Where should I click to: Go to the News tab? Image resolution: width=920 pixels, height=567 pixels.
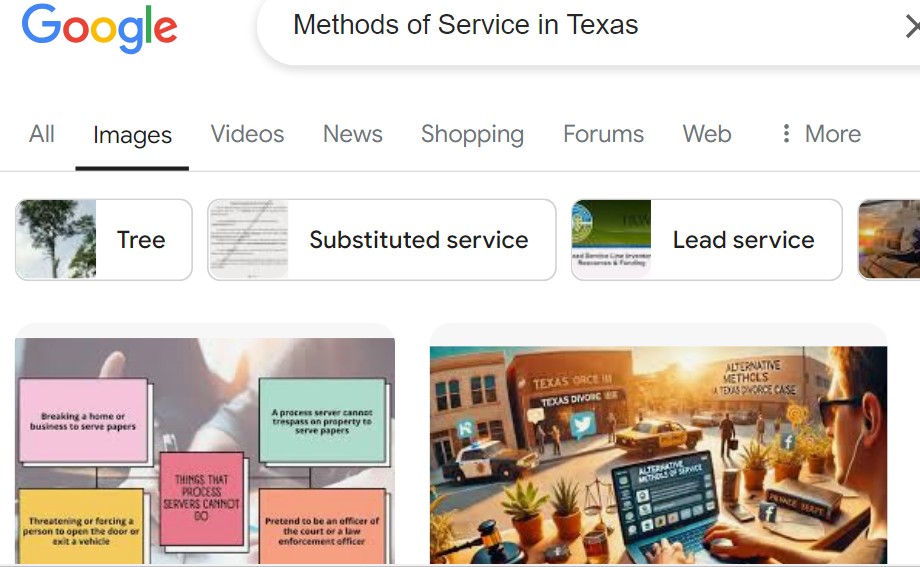coord(353,134)
